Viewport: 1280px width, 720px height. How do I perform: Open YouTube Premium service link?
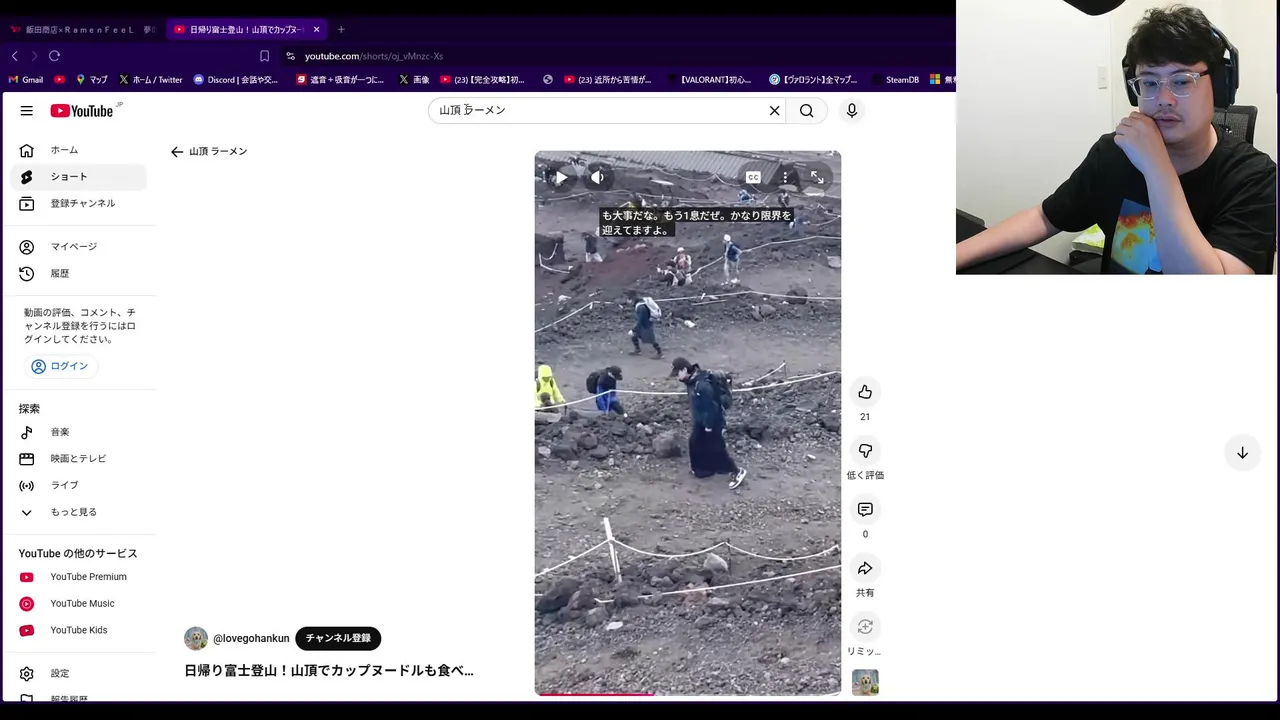click(79, 577)
